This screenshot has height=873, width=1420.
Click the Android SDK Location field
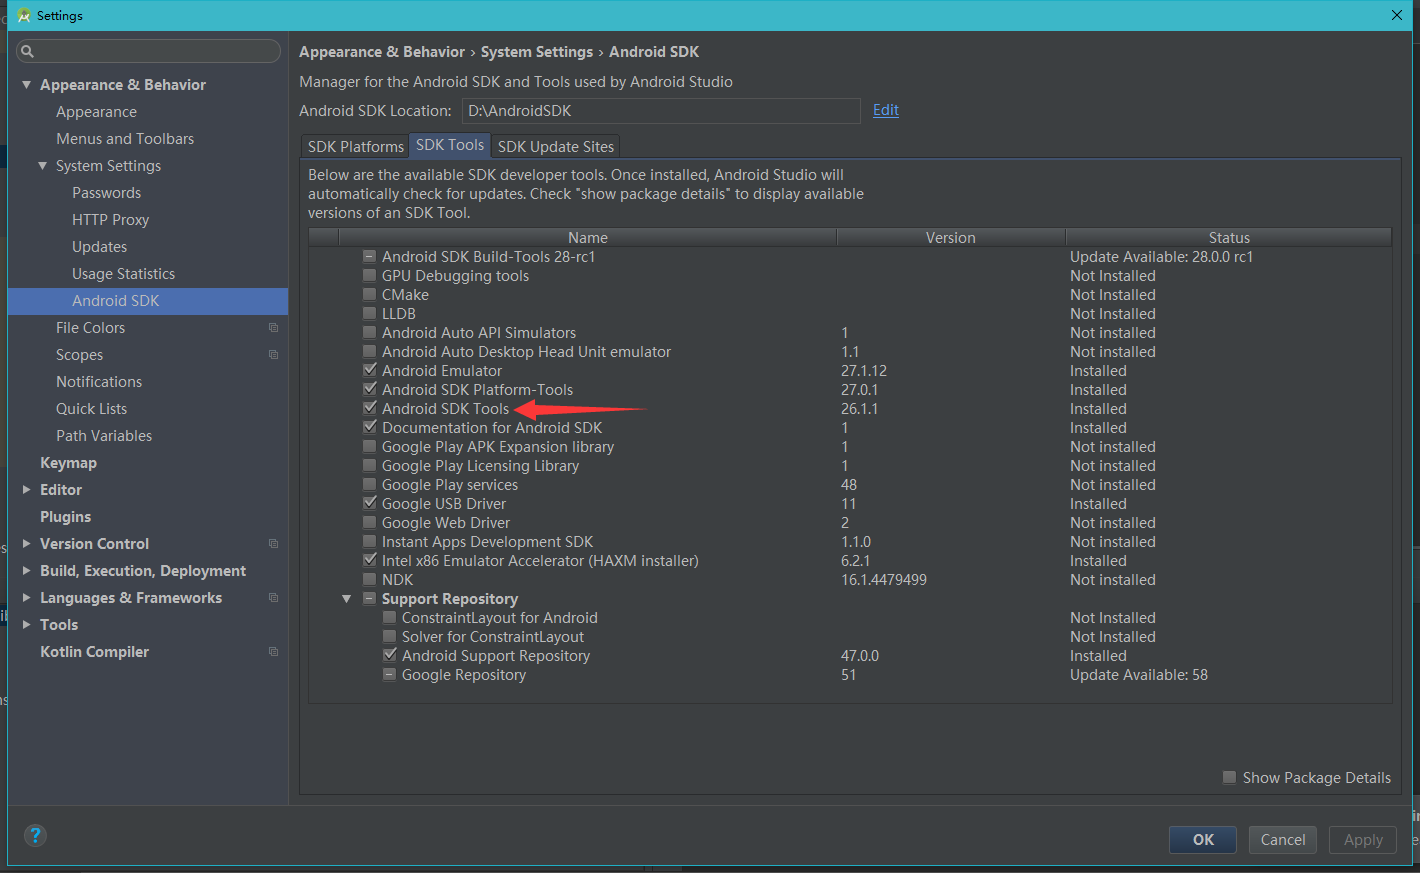[661, 111]
